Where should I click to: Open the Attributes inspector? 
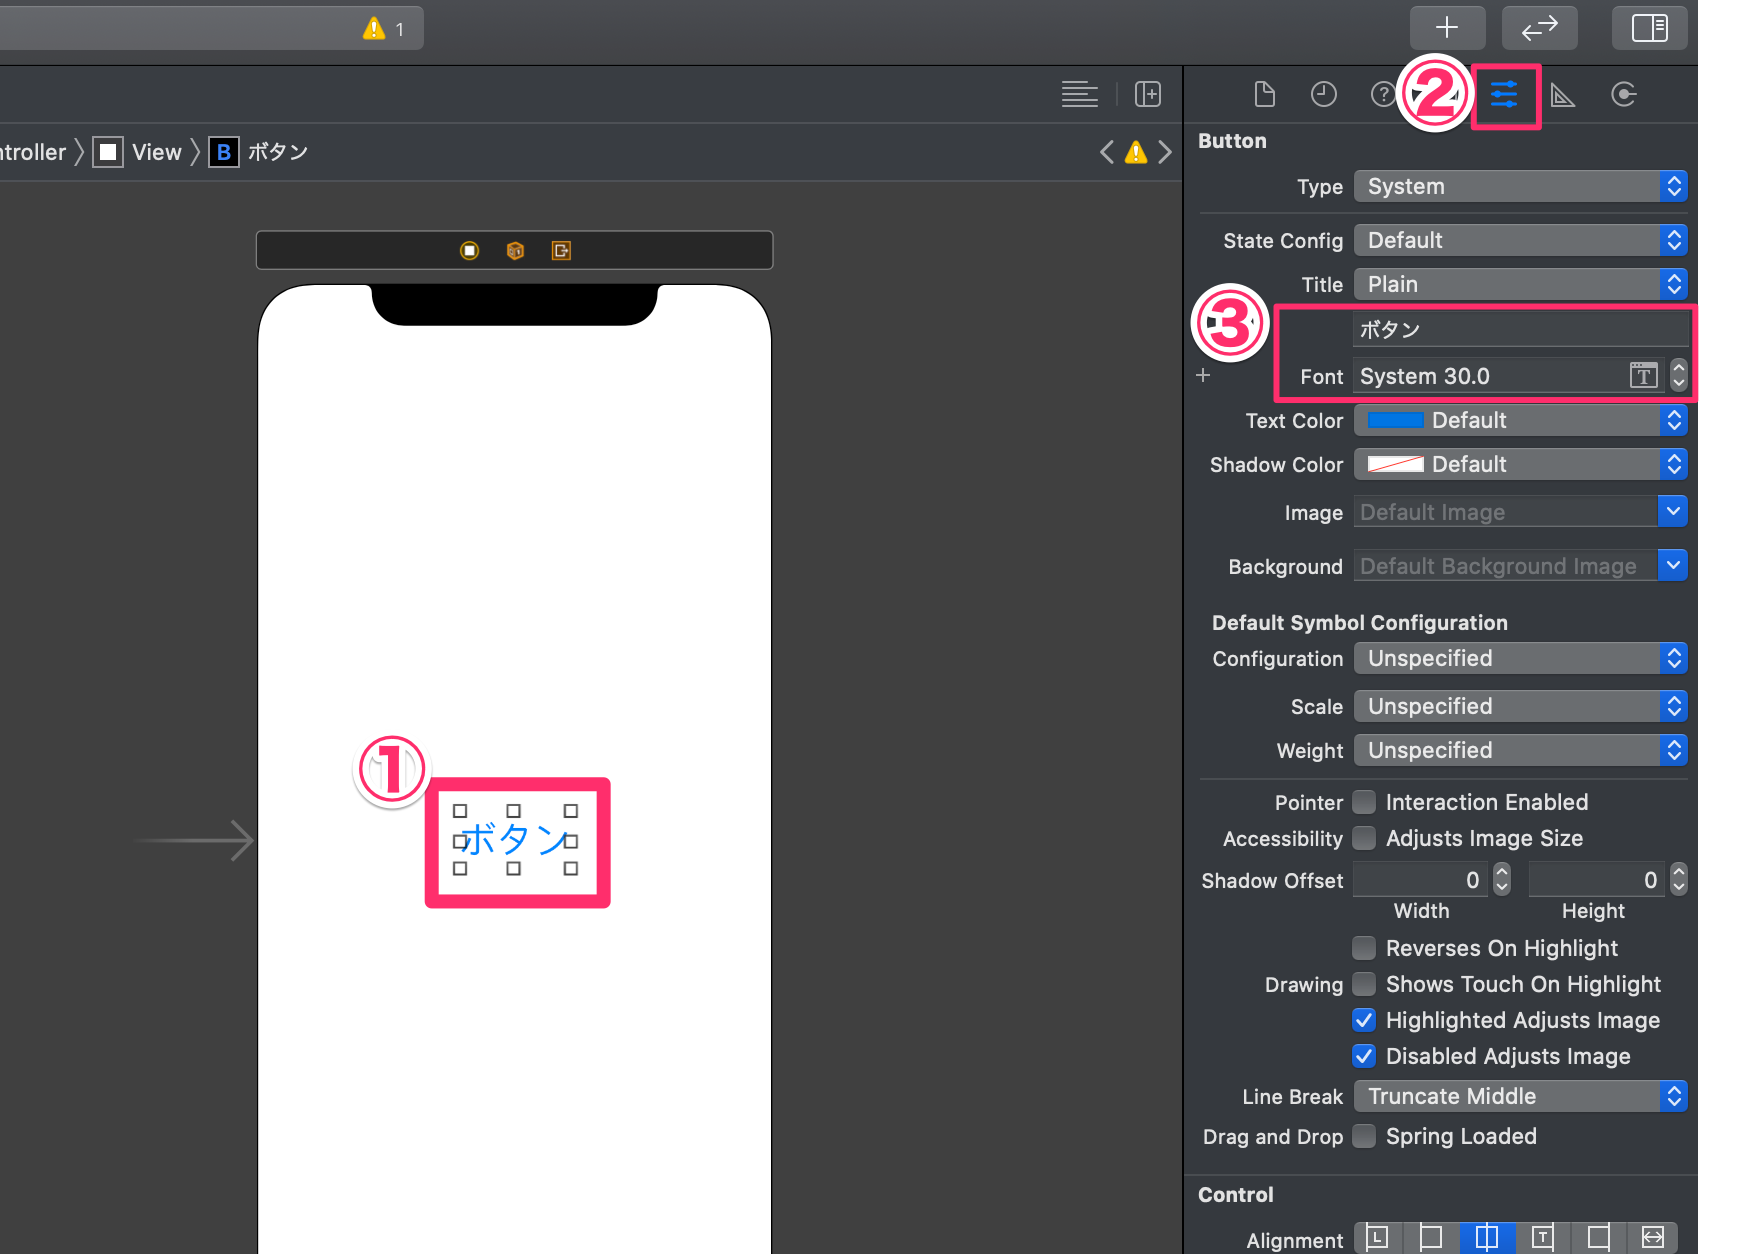pos(1506,94)
